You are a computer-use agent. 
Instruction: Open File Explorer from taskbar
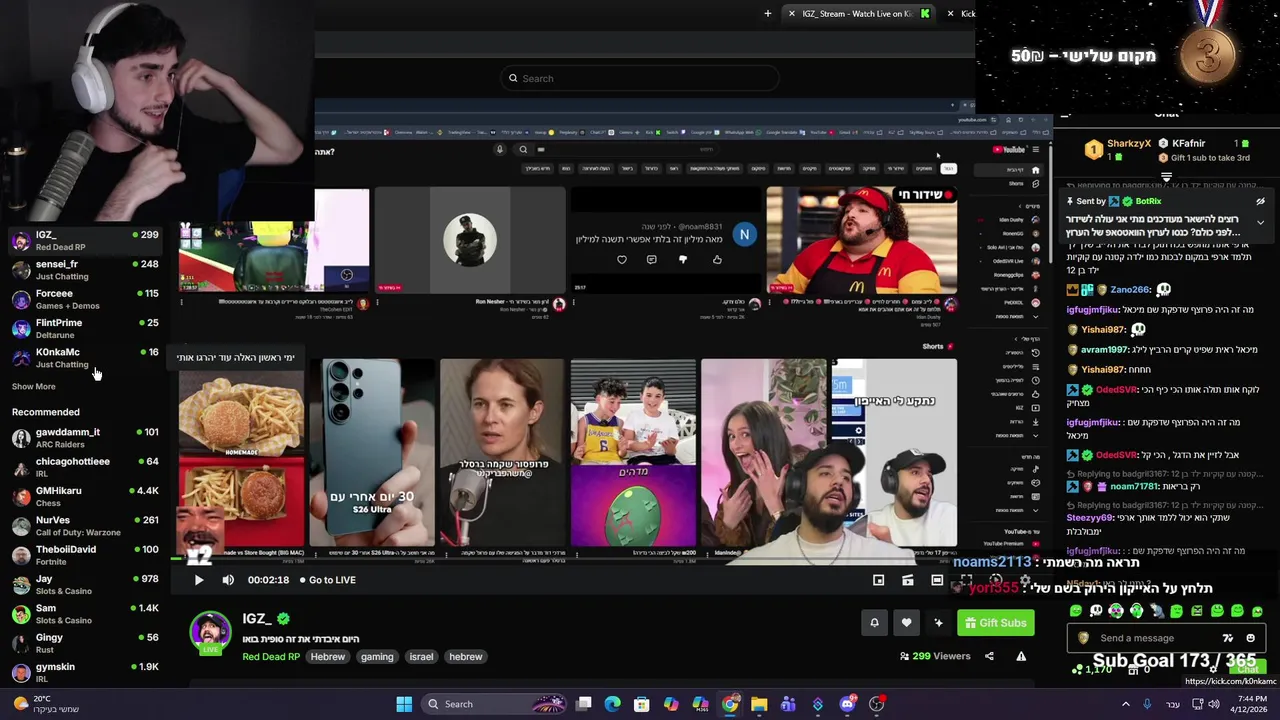click(x=759, y=704)
